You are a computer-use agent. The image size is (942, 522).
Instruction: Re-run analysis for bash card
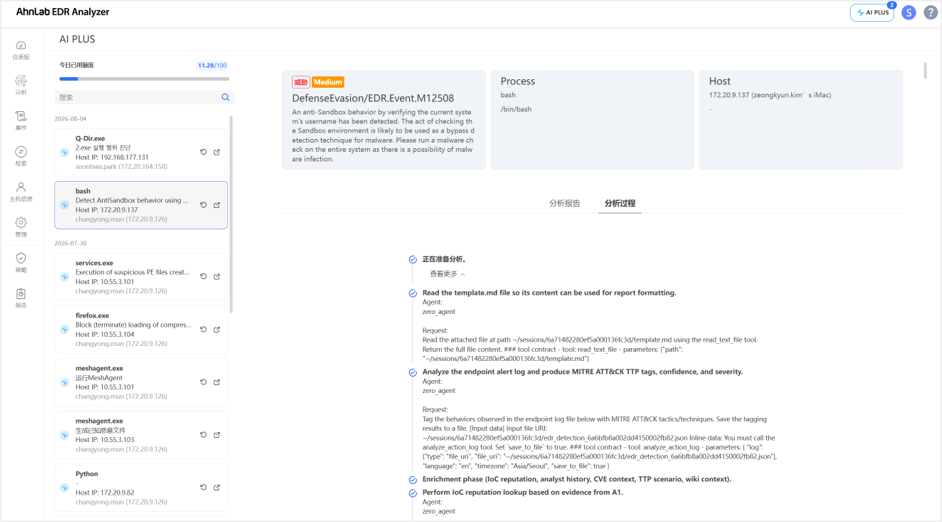coord(204,205)
